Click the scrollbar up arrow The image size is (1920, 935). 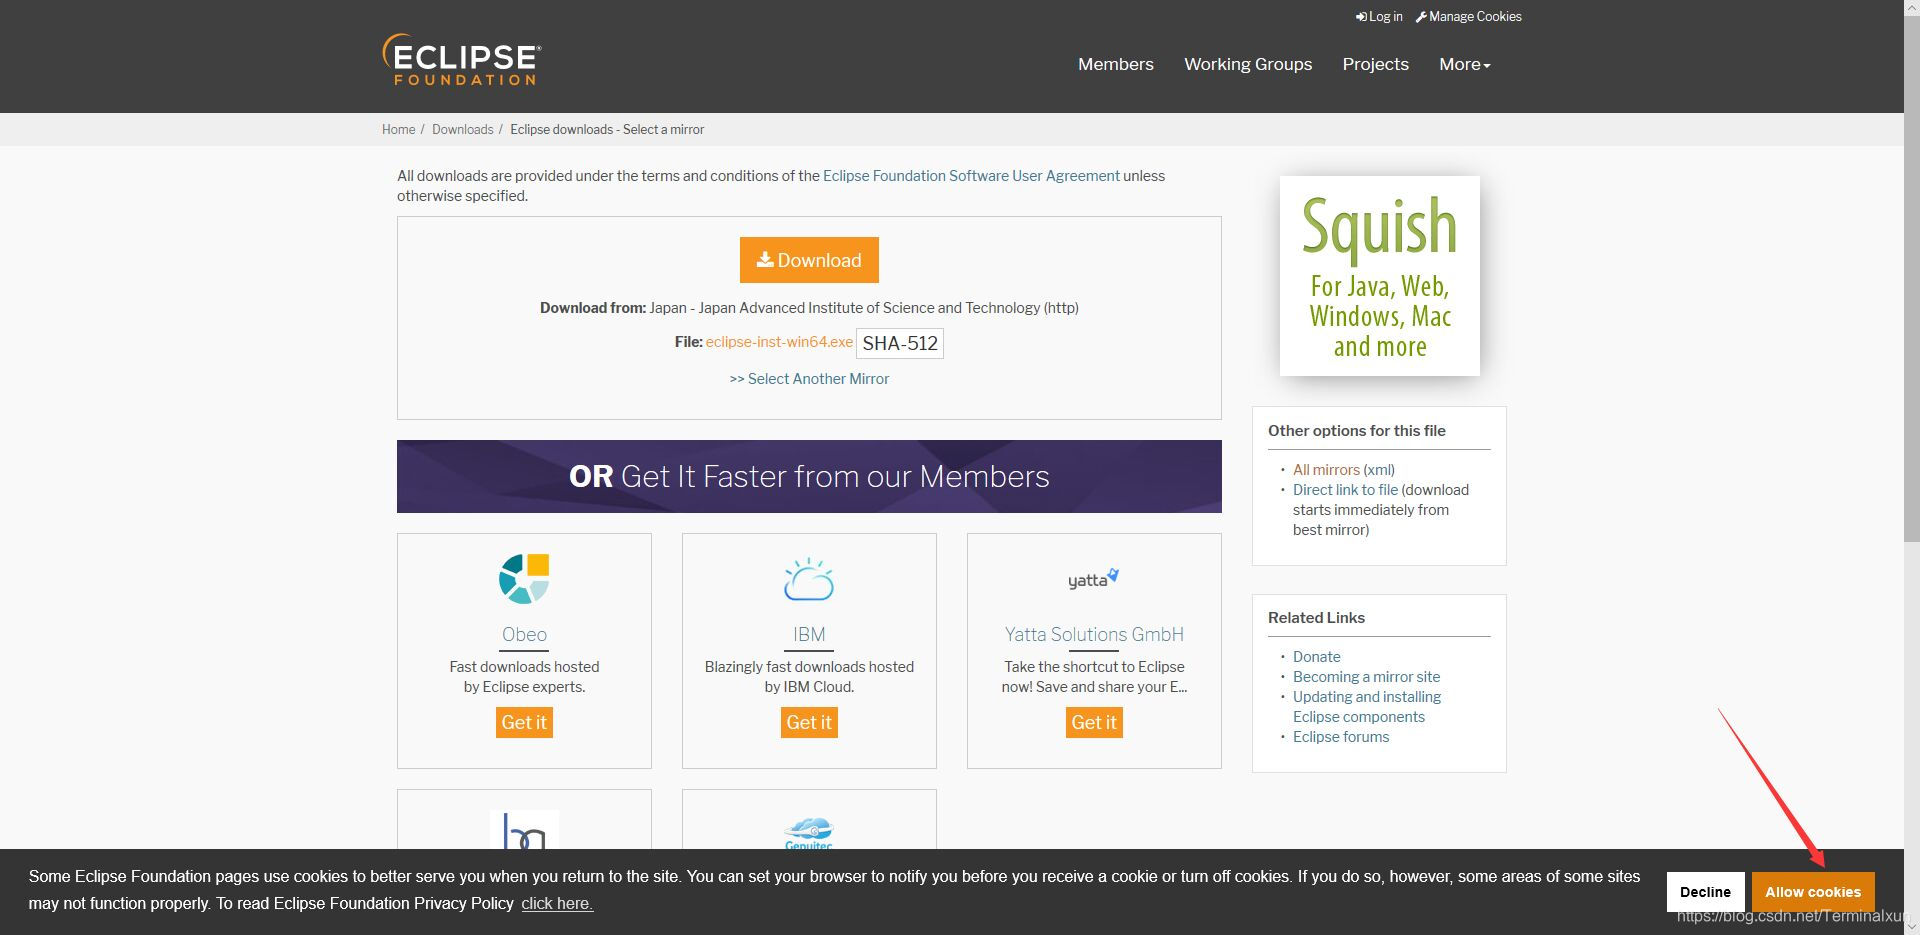[1911, 8]
